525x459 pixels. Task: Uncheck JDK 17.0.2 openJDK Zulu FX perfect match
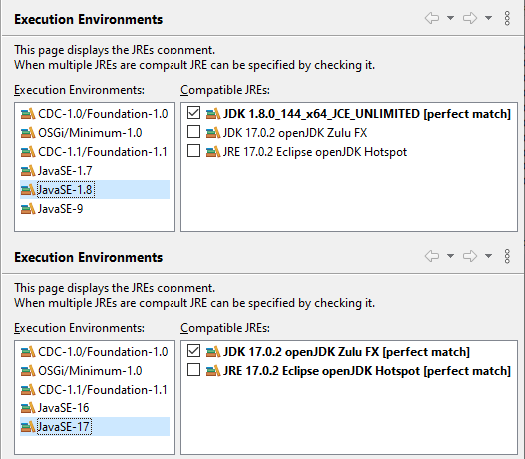tap(194, 351)
